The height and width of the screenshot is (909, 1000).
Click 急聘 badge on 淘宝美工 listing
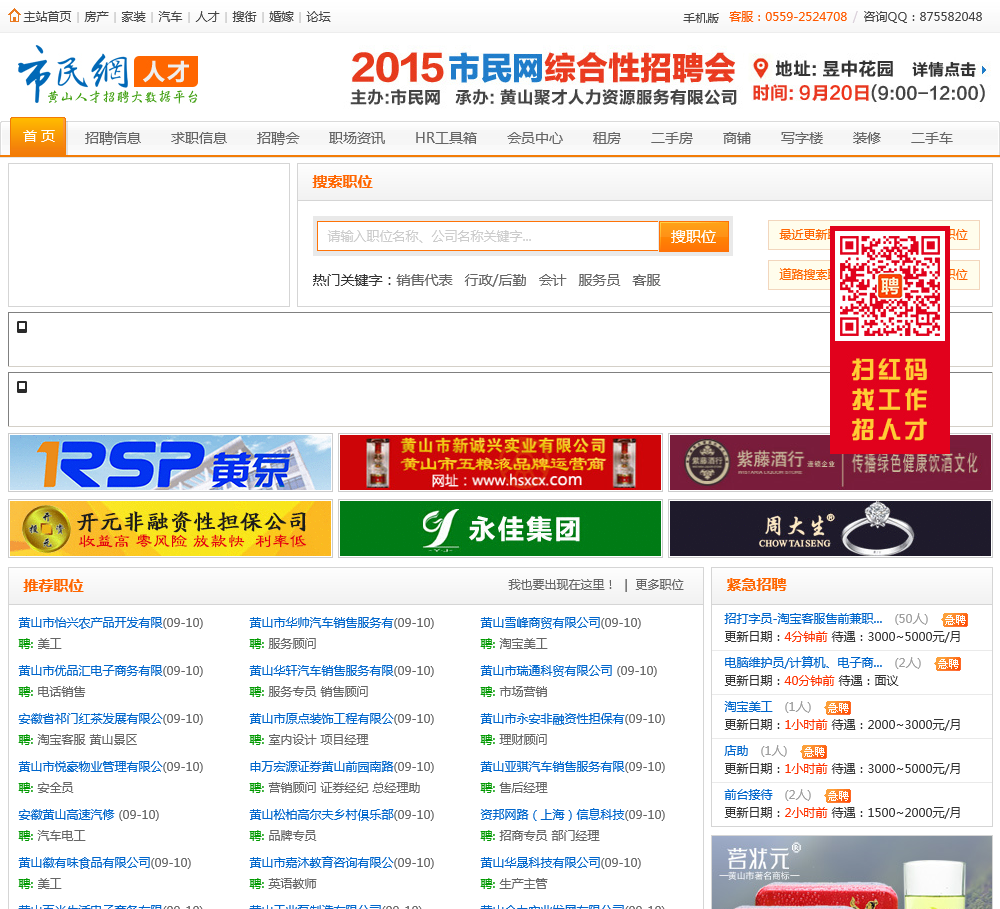click(838, 707)
